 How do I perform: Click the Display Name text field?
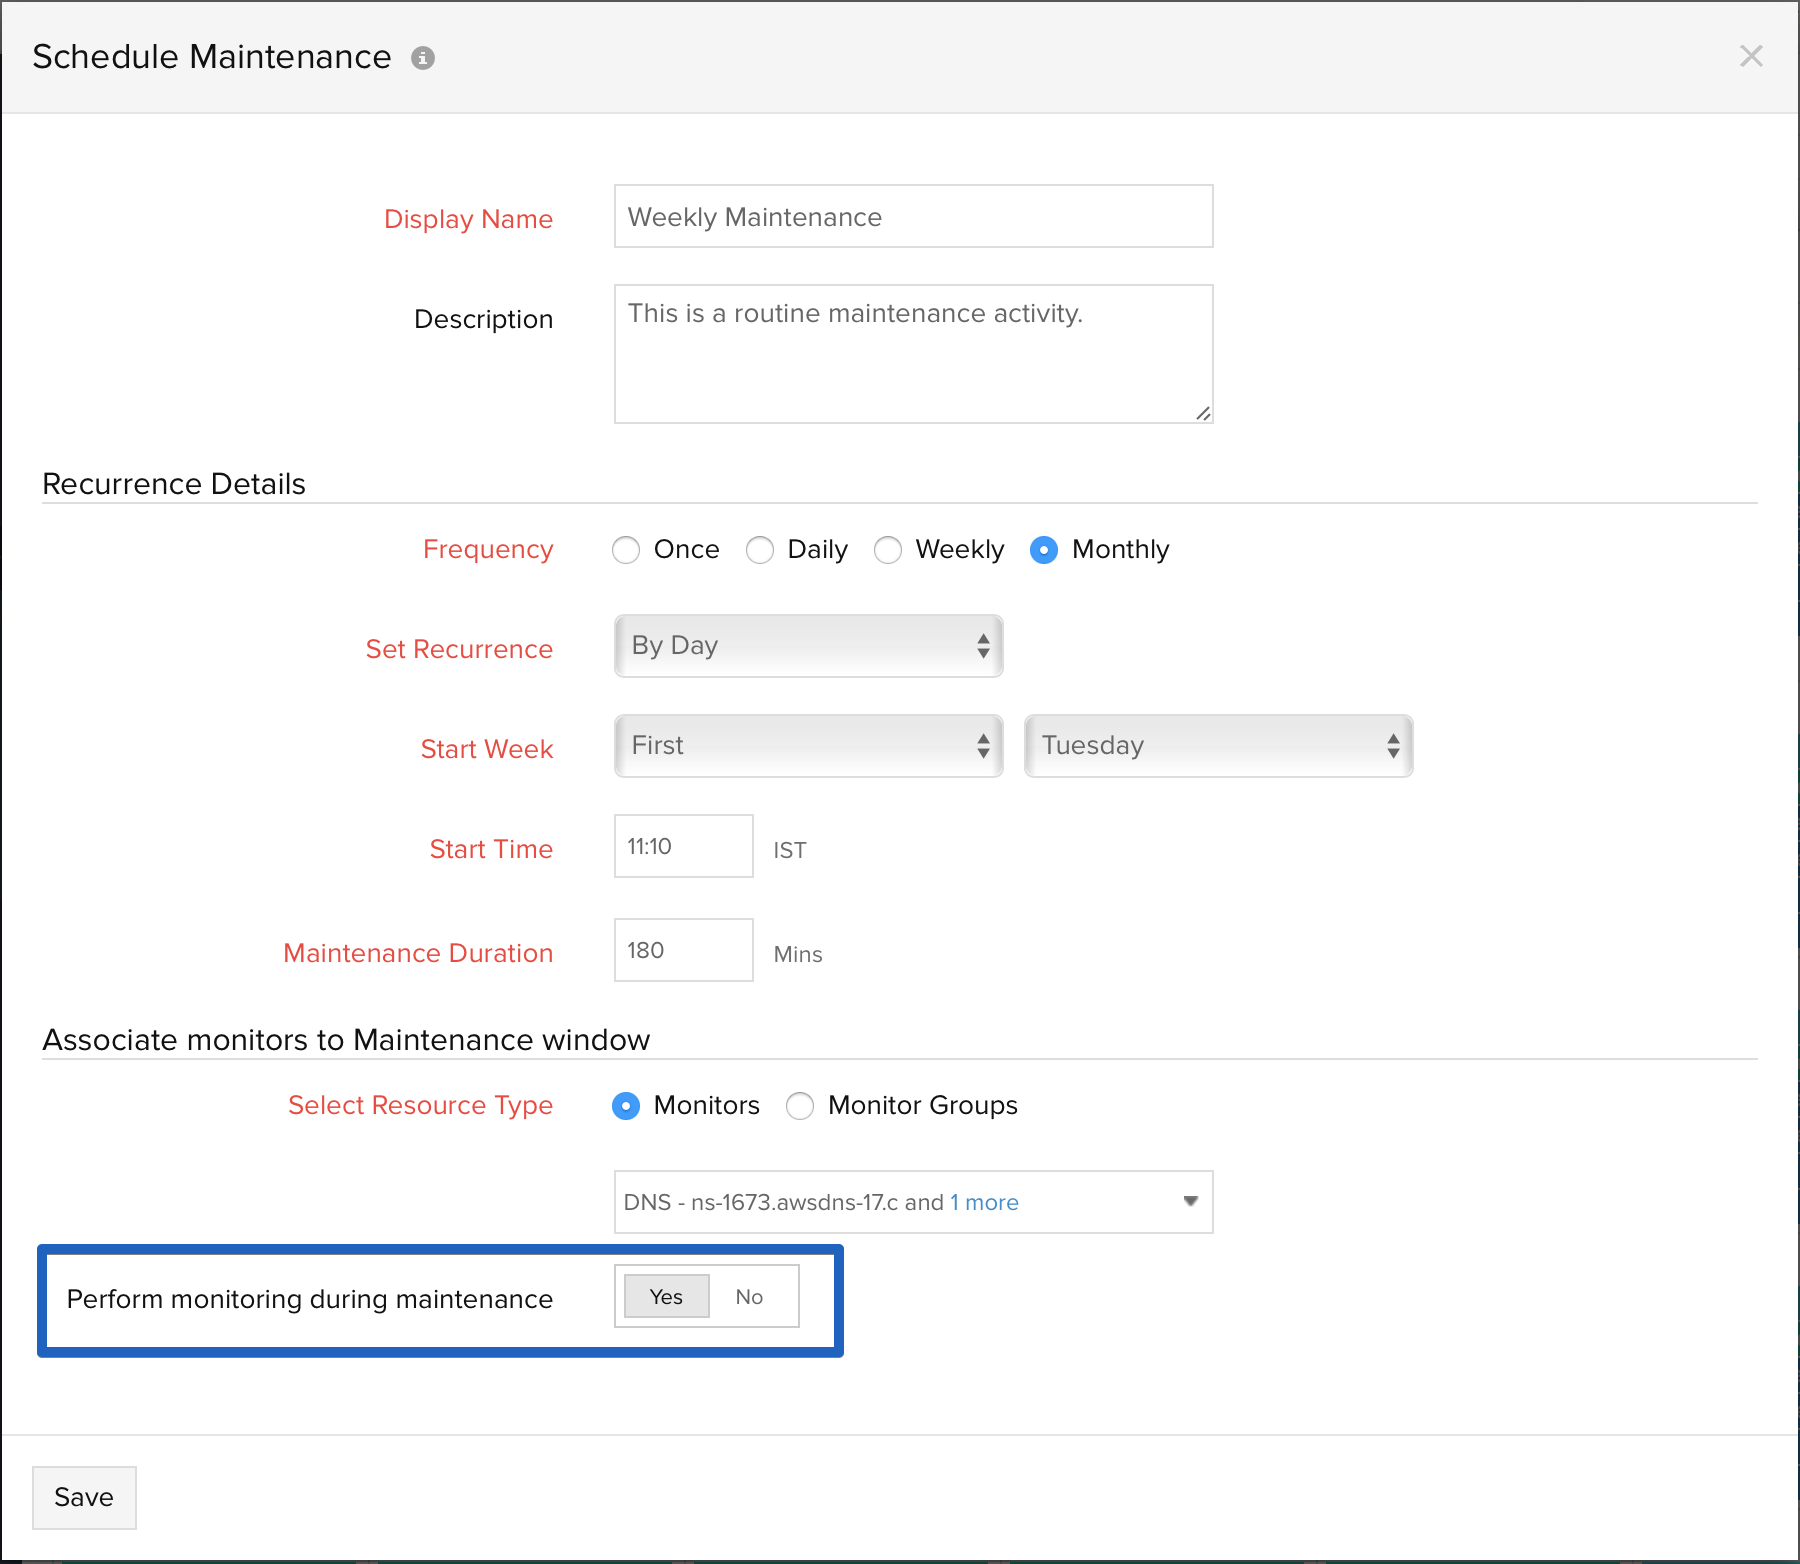tap(913, 216)
